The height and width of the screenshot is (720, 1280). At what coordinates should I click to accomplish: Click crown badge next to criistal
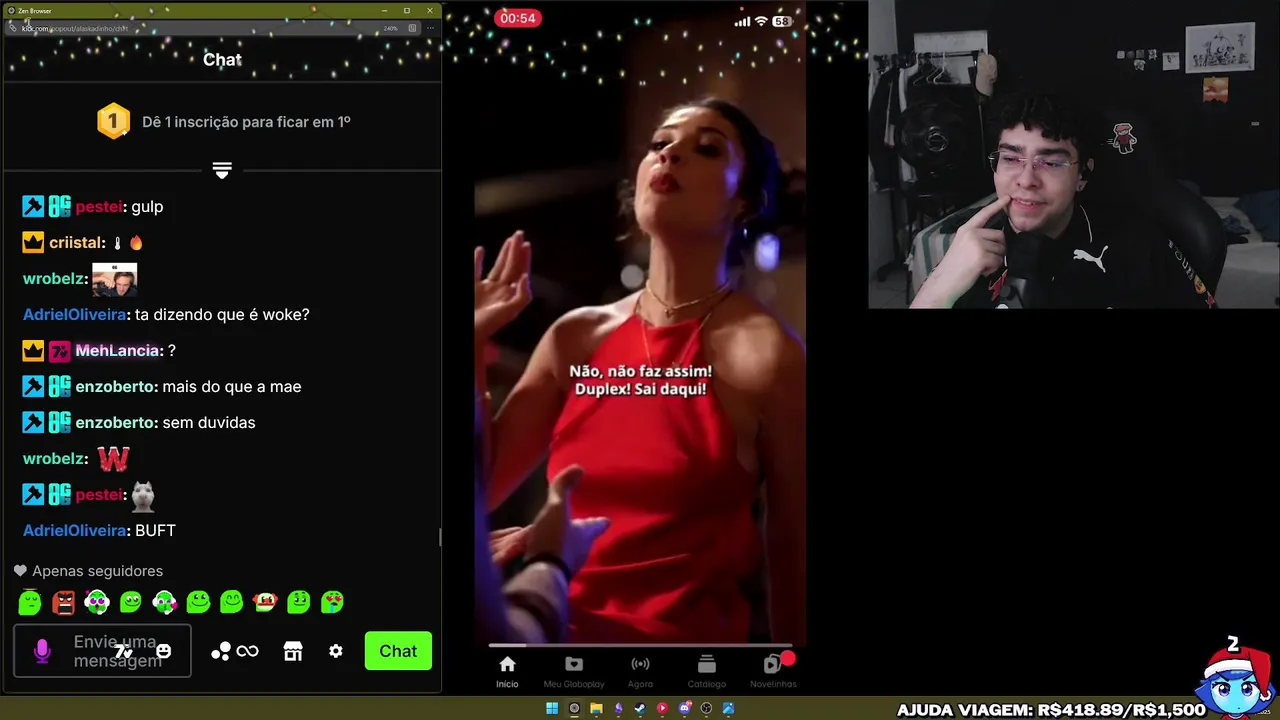[33, 242]
